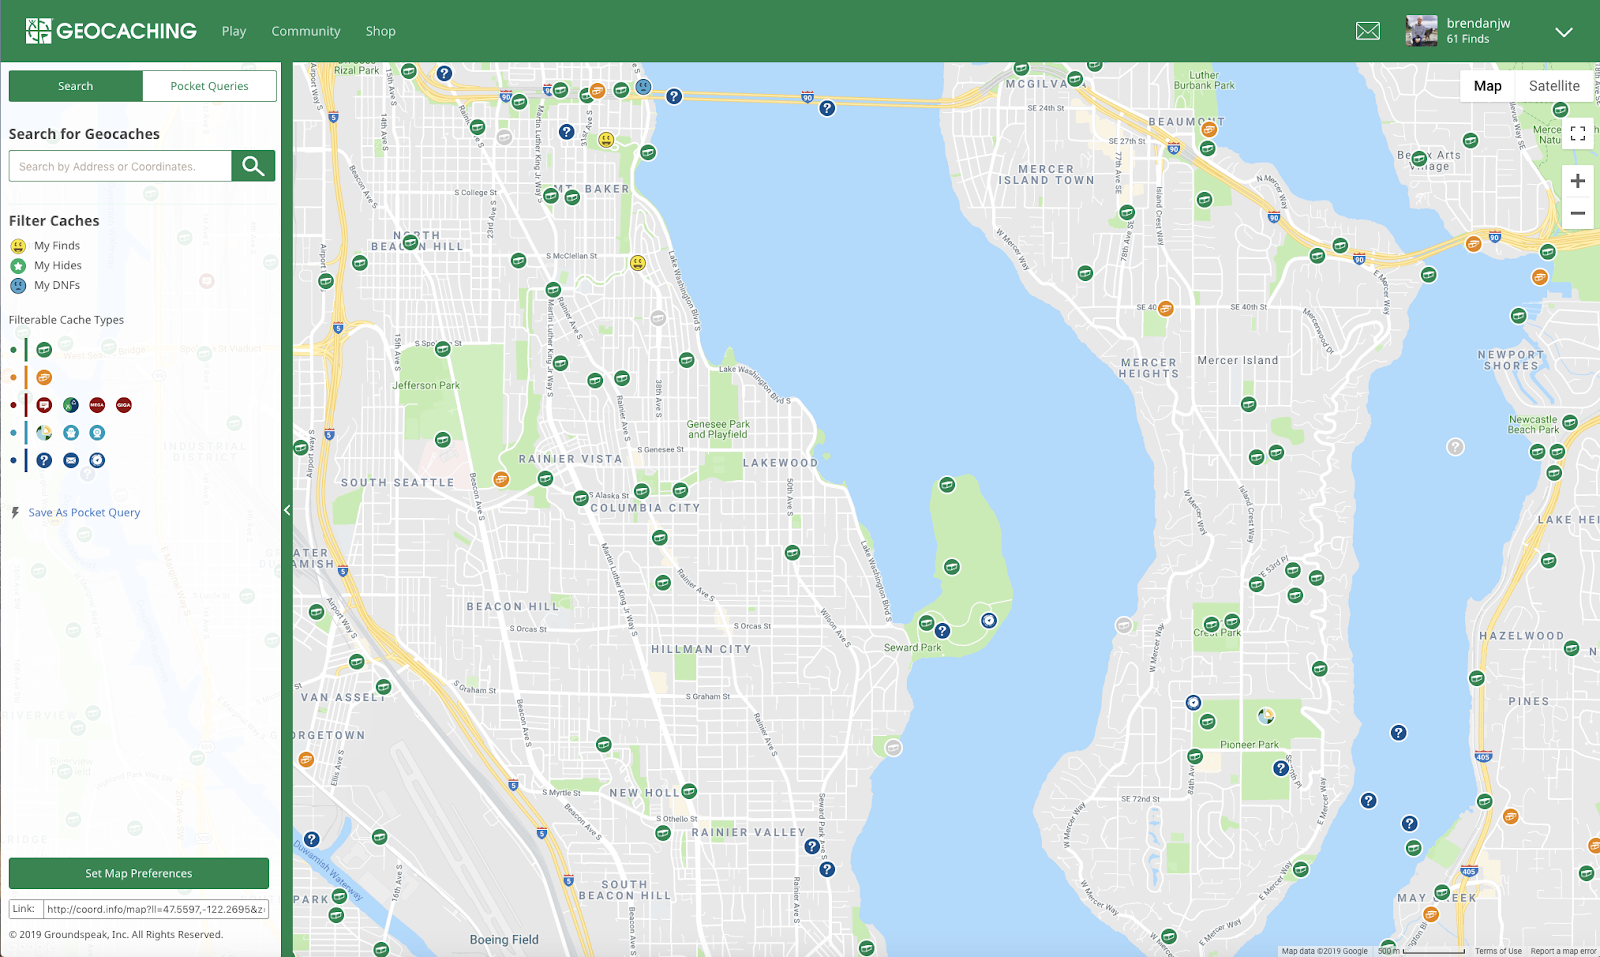Click Set Map Preferences button

[x=139, y=873]
